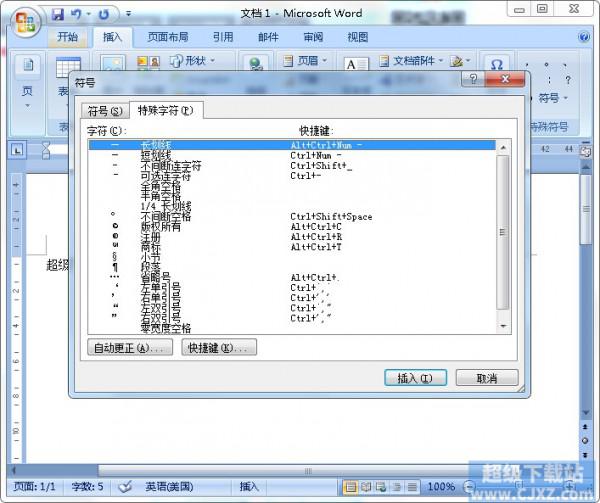Viewport: 600px width, 503px height.
Task: Click 英语(美国) language in status bar
Action: [169, 487]
